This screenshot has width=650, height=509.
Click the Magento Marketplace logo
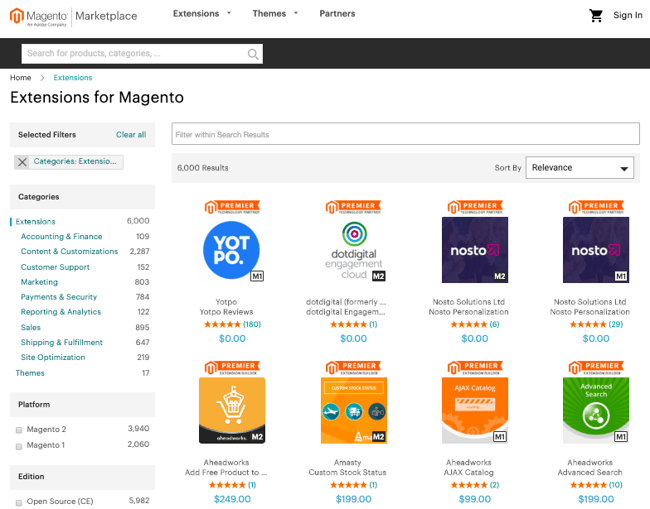point(74,15)
